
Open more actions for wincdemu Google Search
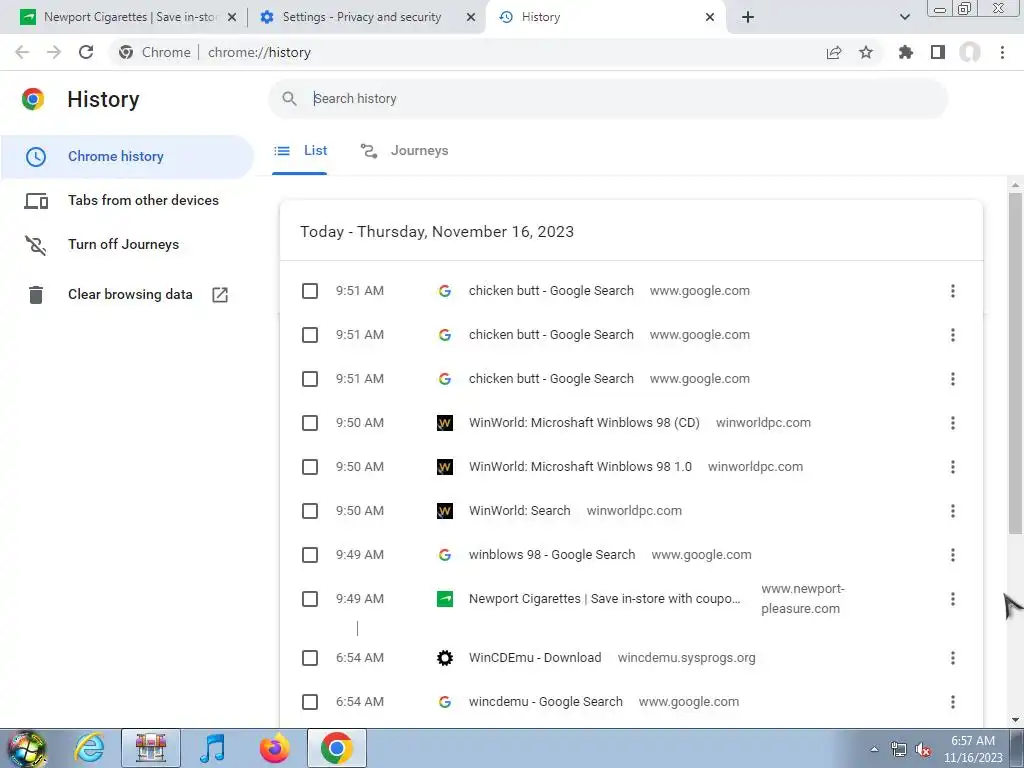pos(953,702)
